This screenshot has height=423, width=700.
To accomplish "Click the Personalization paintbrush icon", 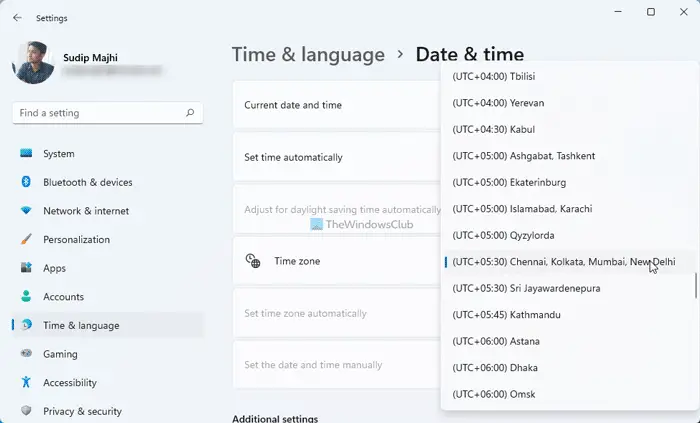I will coord(26,239).
